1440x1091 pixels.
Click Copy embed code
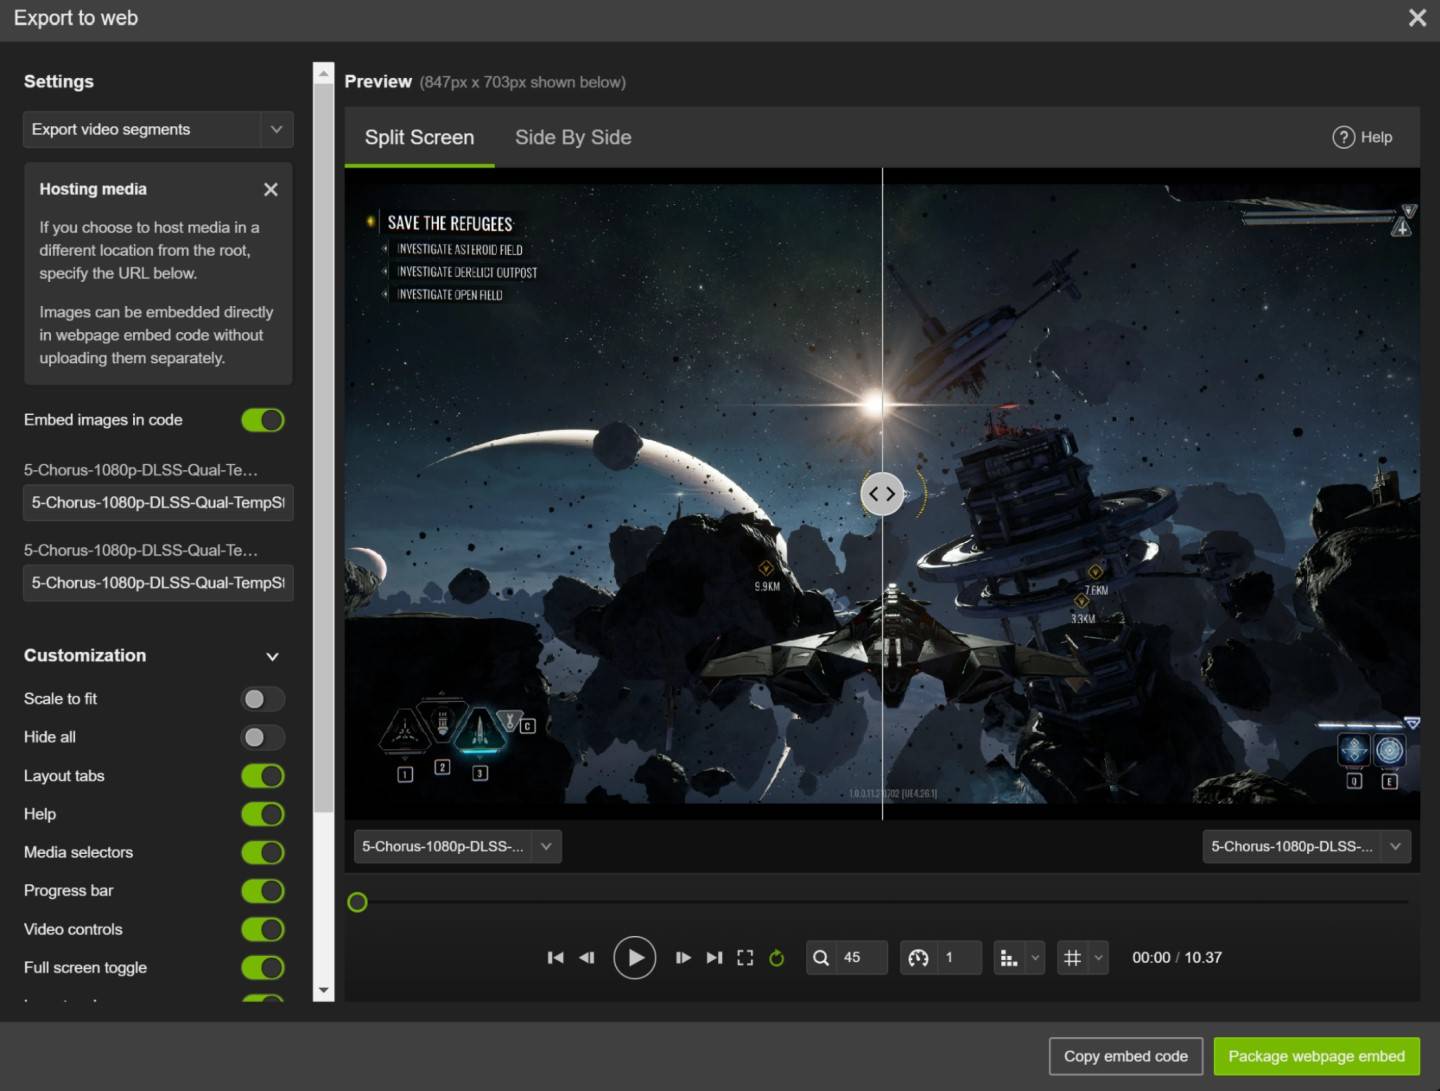pyautogui.click(x=1126, y=1057)
